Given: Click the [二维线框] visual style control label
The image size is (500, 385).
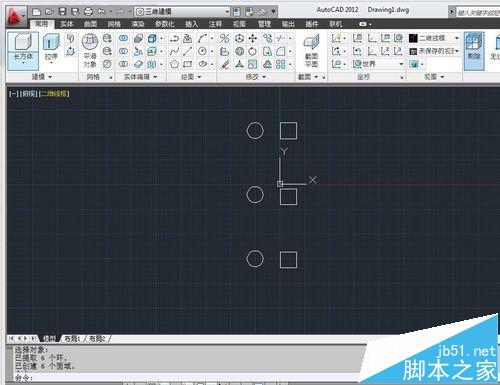Looking at the screenshot, I should click(54, 94).
